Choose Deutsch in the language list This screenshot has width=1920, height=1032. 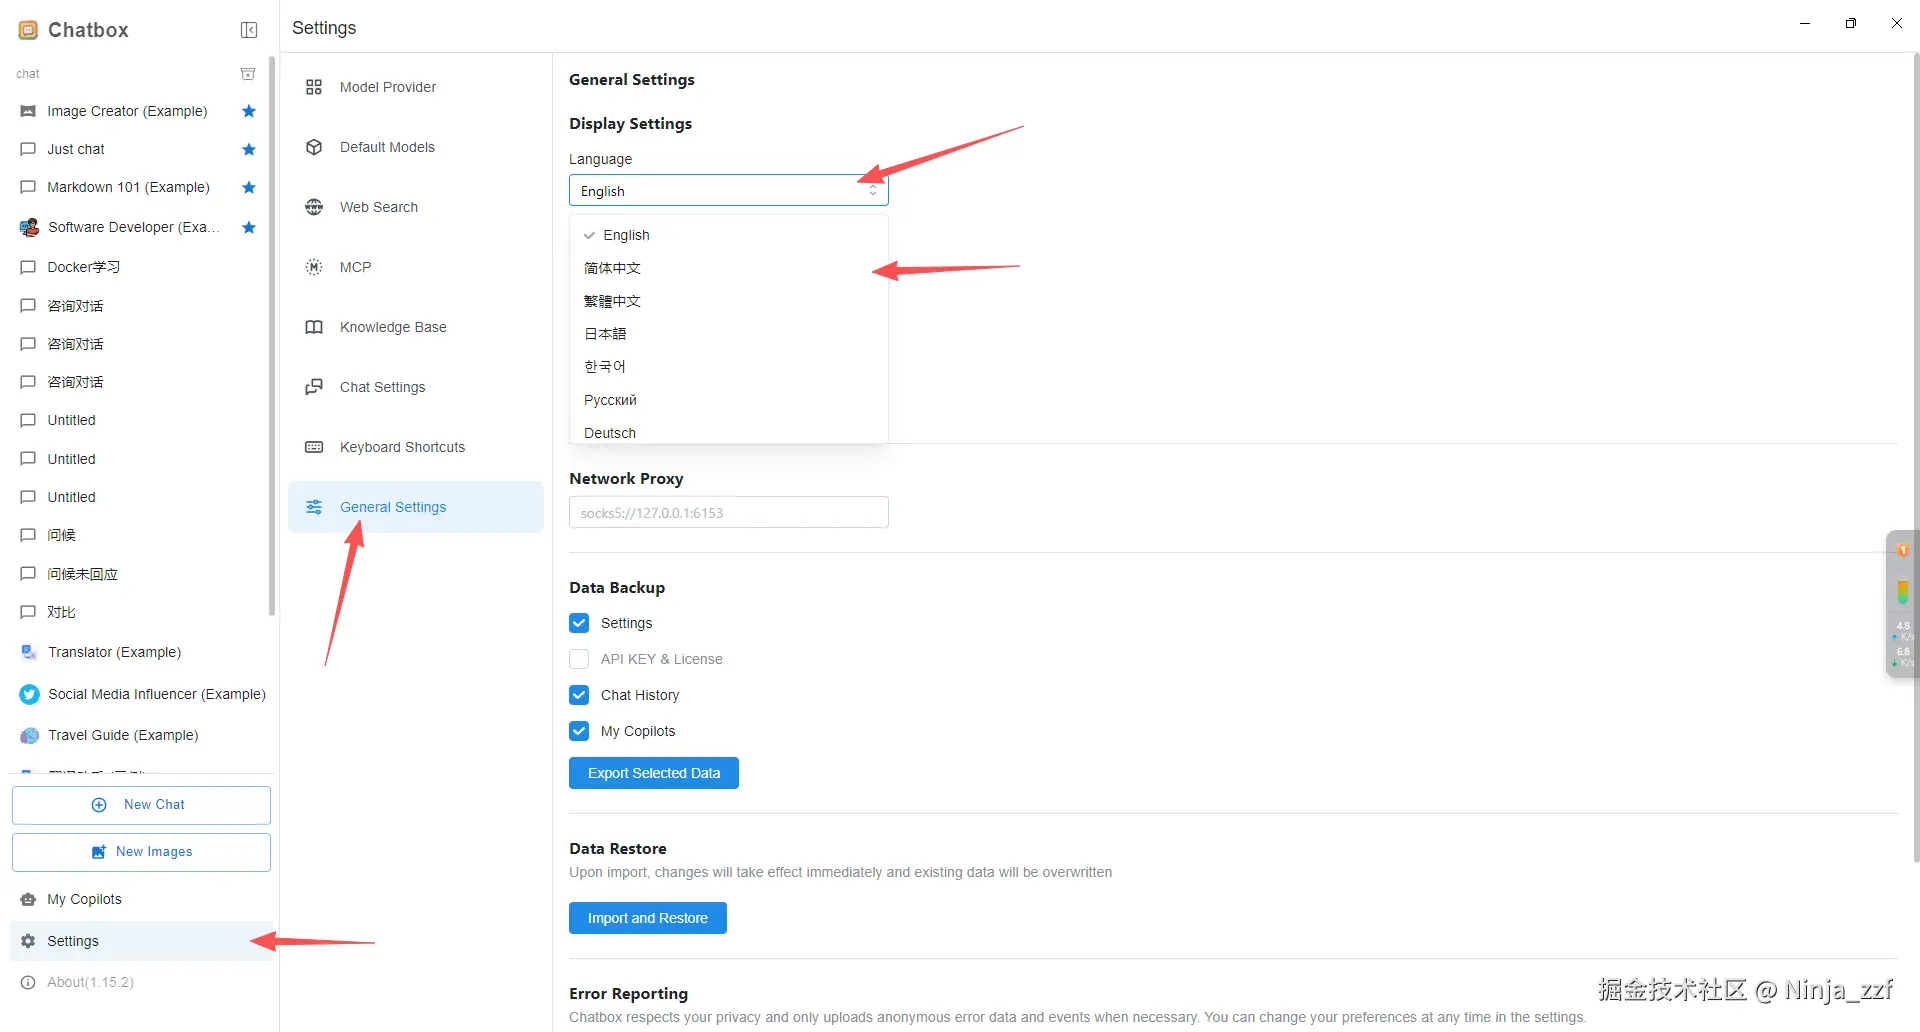610,433
